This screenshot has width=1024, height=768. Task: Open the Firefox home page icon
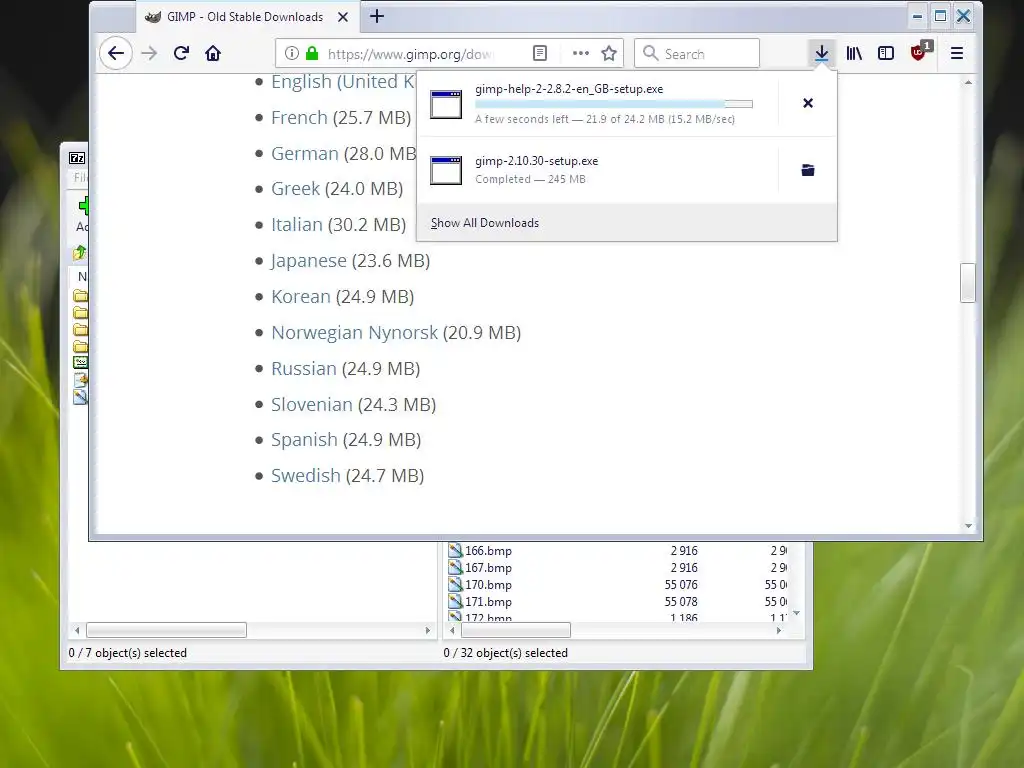[213, 54]
